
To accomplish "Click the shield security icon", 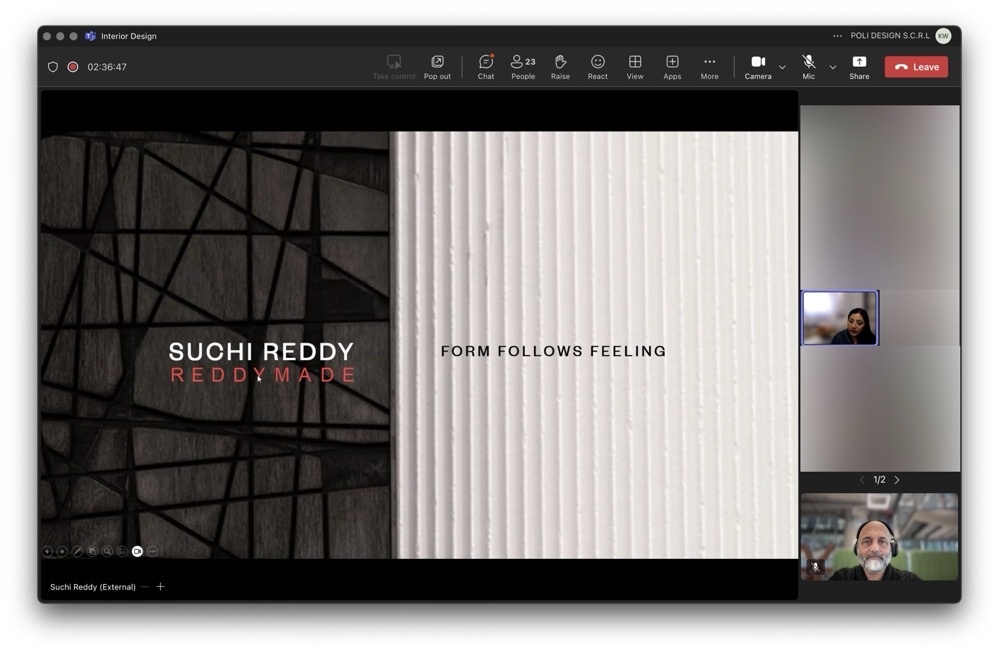I will tap(53, 67).
